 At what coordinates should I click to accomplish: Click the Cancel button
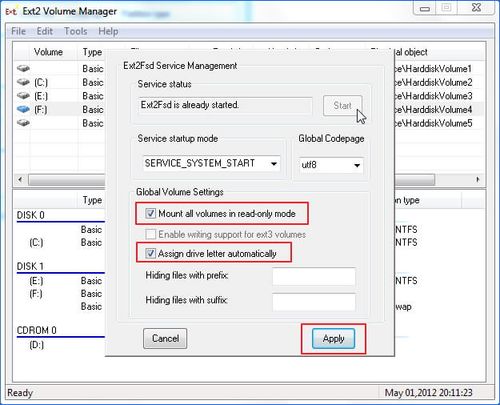pos(165,339)
